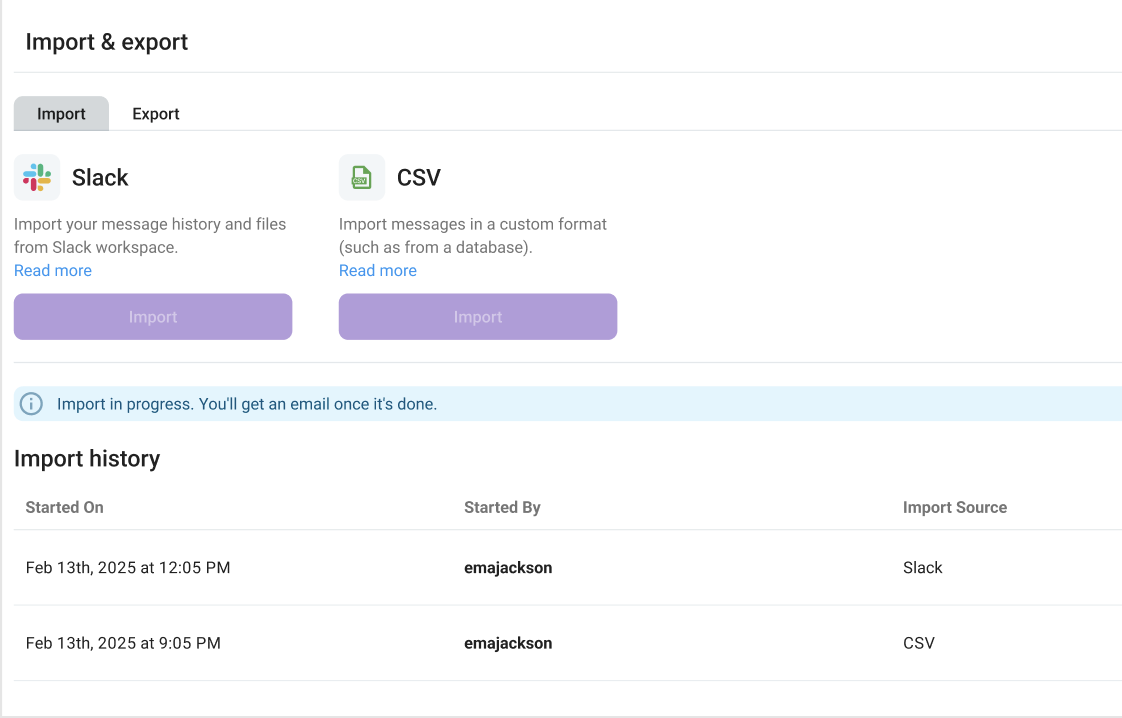The height and width of the screenshot is (718, 1122).
Task: Click the Import button under Slack
Action: [153, 316]
